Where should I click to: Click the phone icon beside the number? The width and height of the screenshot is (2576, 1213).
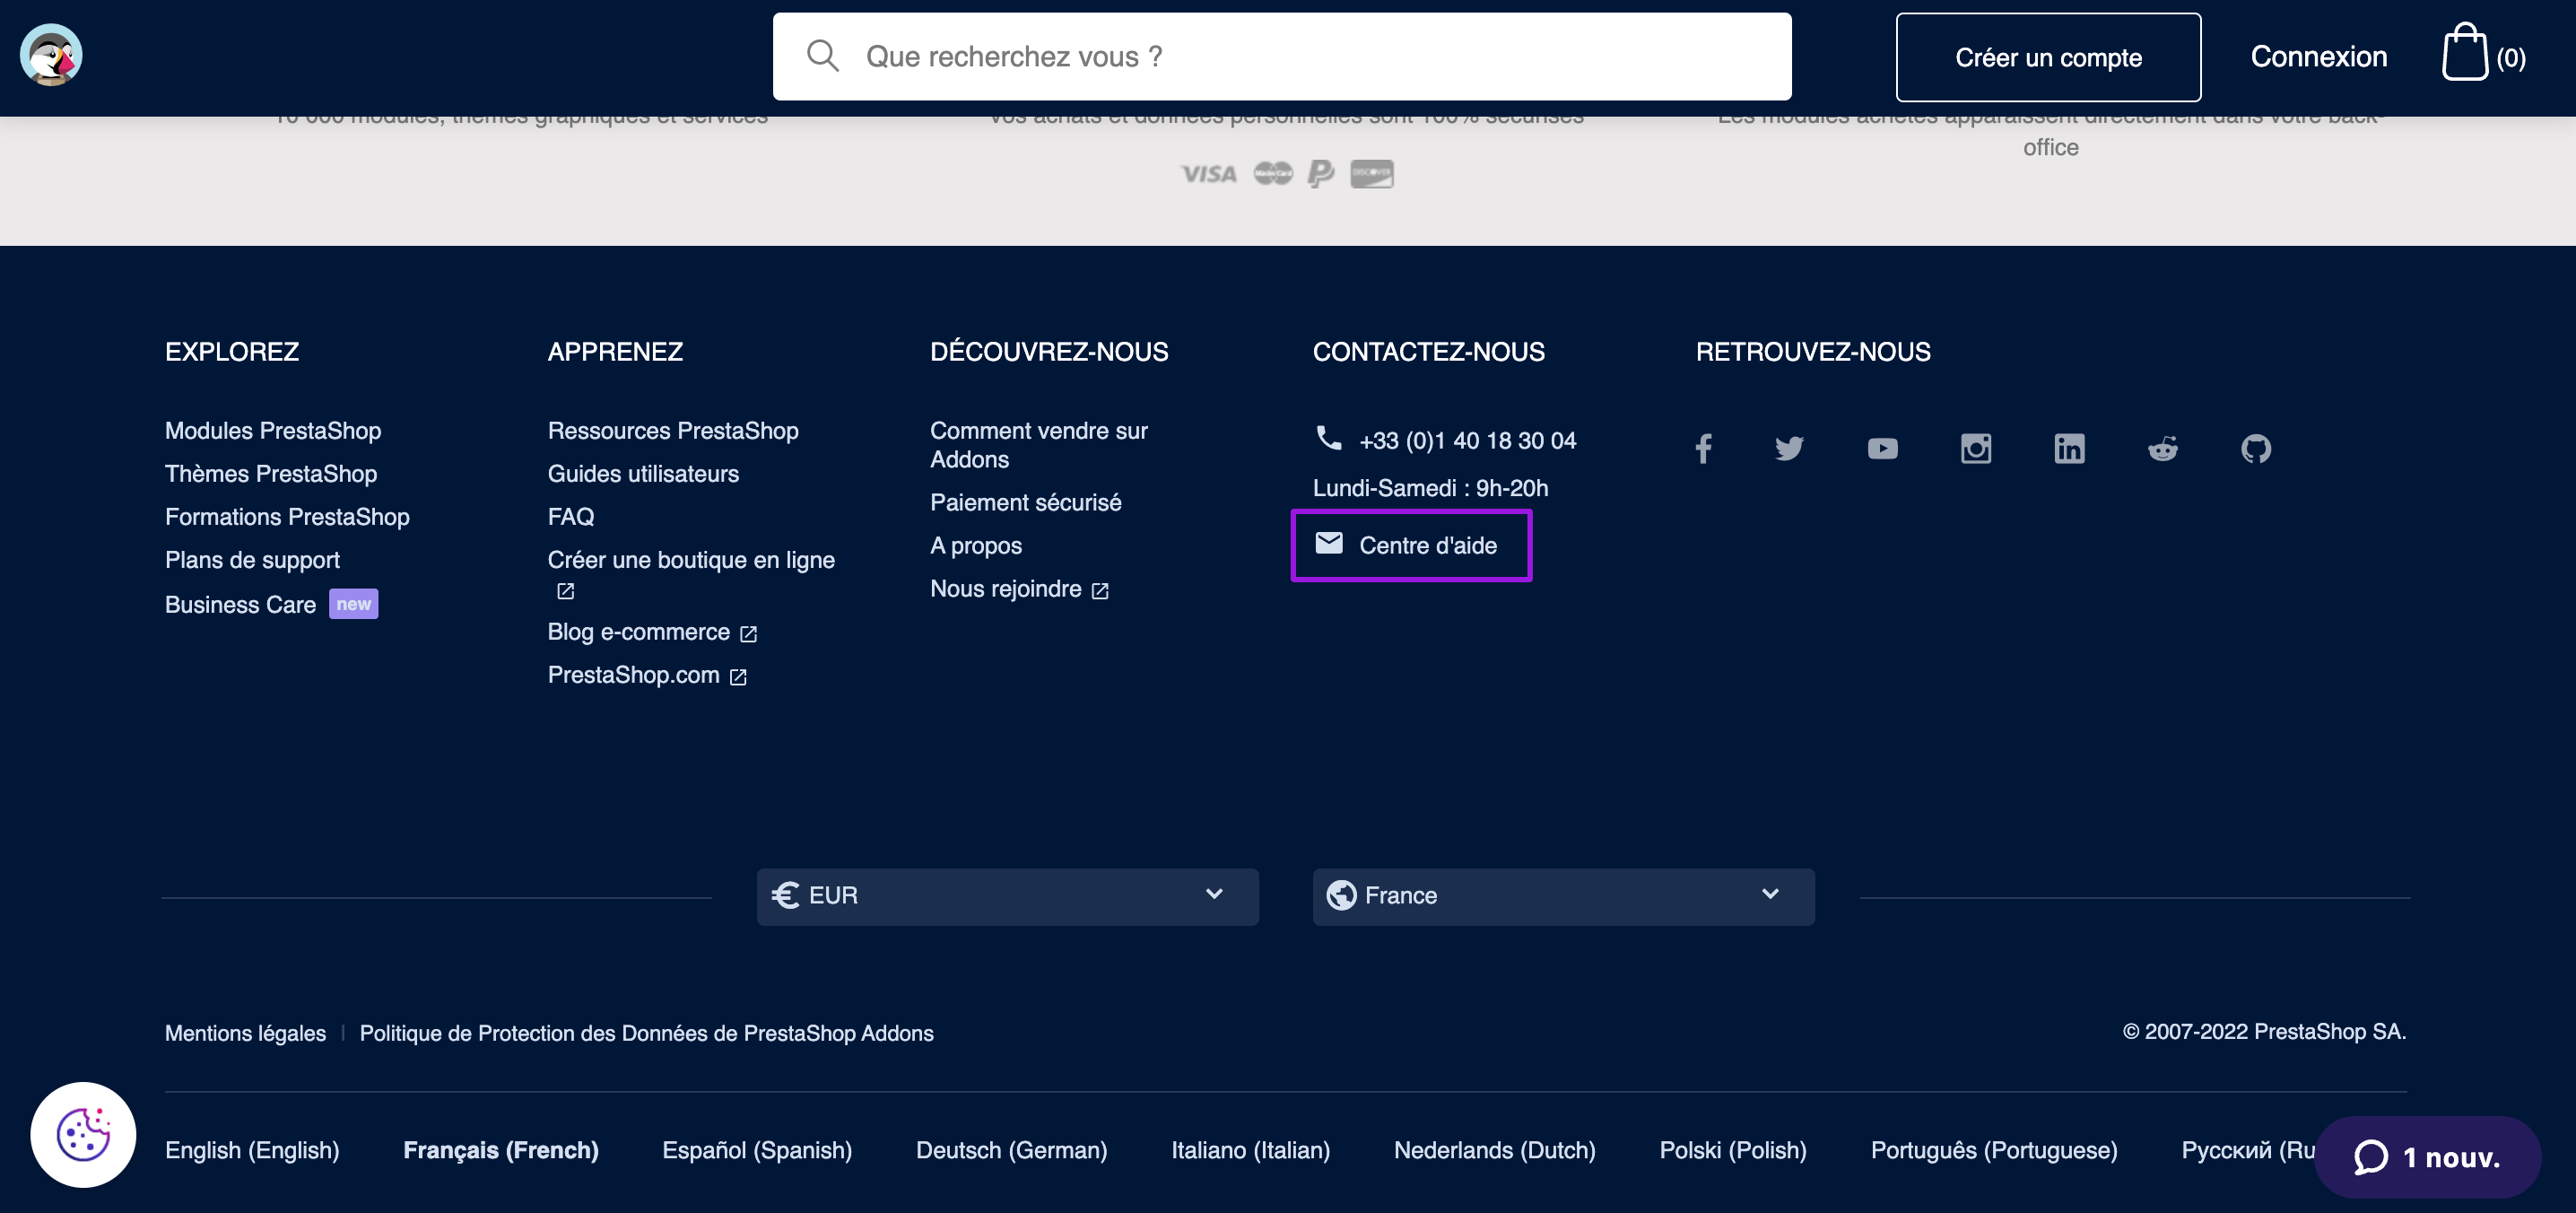(1328, 438)
